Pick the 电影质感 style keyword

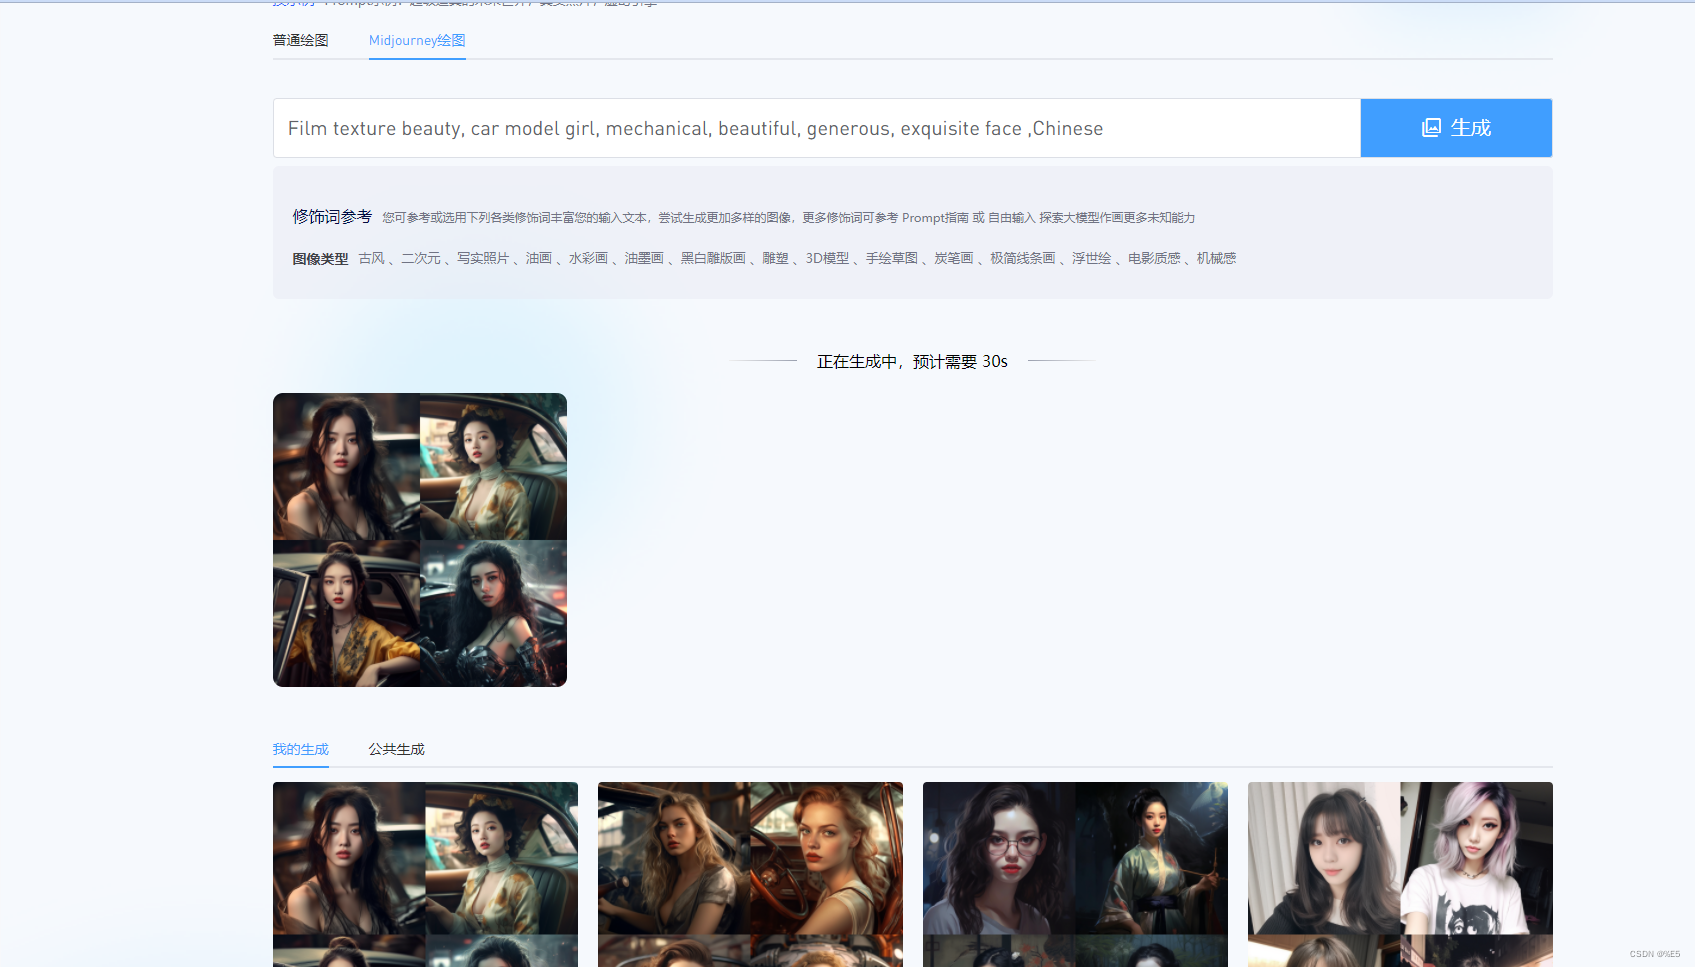tap(1154, 258)
